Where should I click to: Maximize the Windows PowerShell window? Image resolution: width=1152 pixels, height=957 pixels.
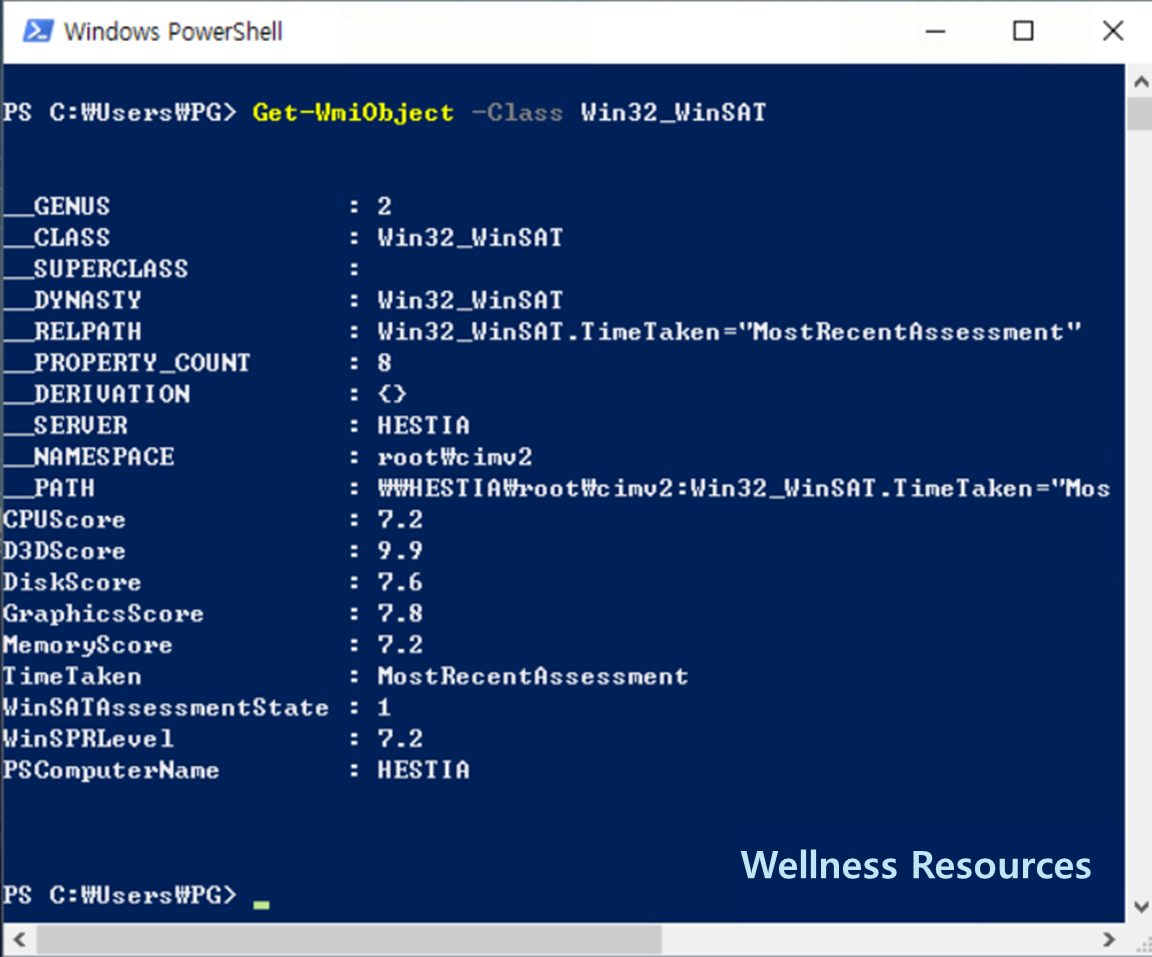[x=1023, y=31]
